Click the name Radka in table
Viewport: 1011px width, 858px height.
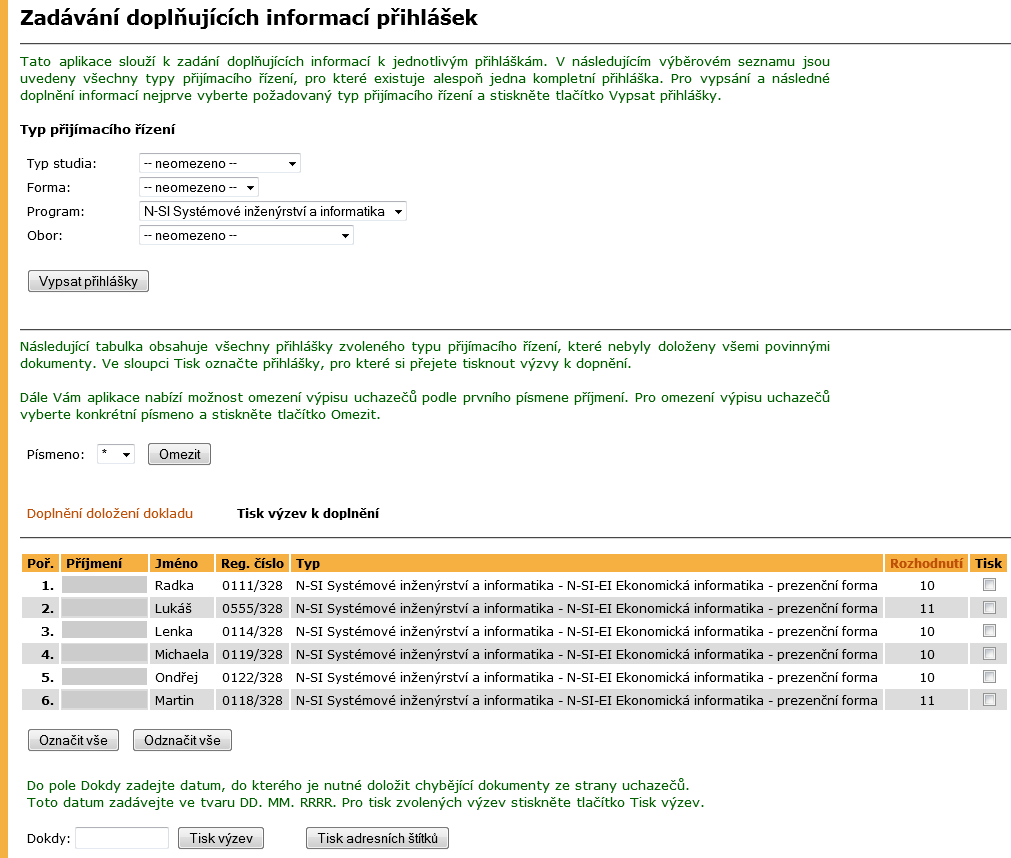[x=174, y=585]
